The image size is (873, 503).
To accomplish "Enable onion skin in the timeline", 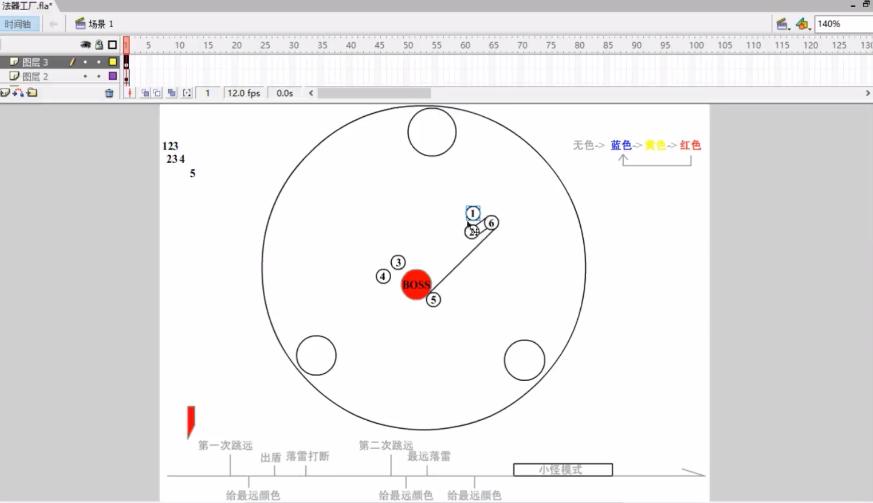I will click(x=146, y=93).
